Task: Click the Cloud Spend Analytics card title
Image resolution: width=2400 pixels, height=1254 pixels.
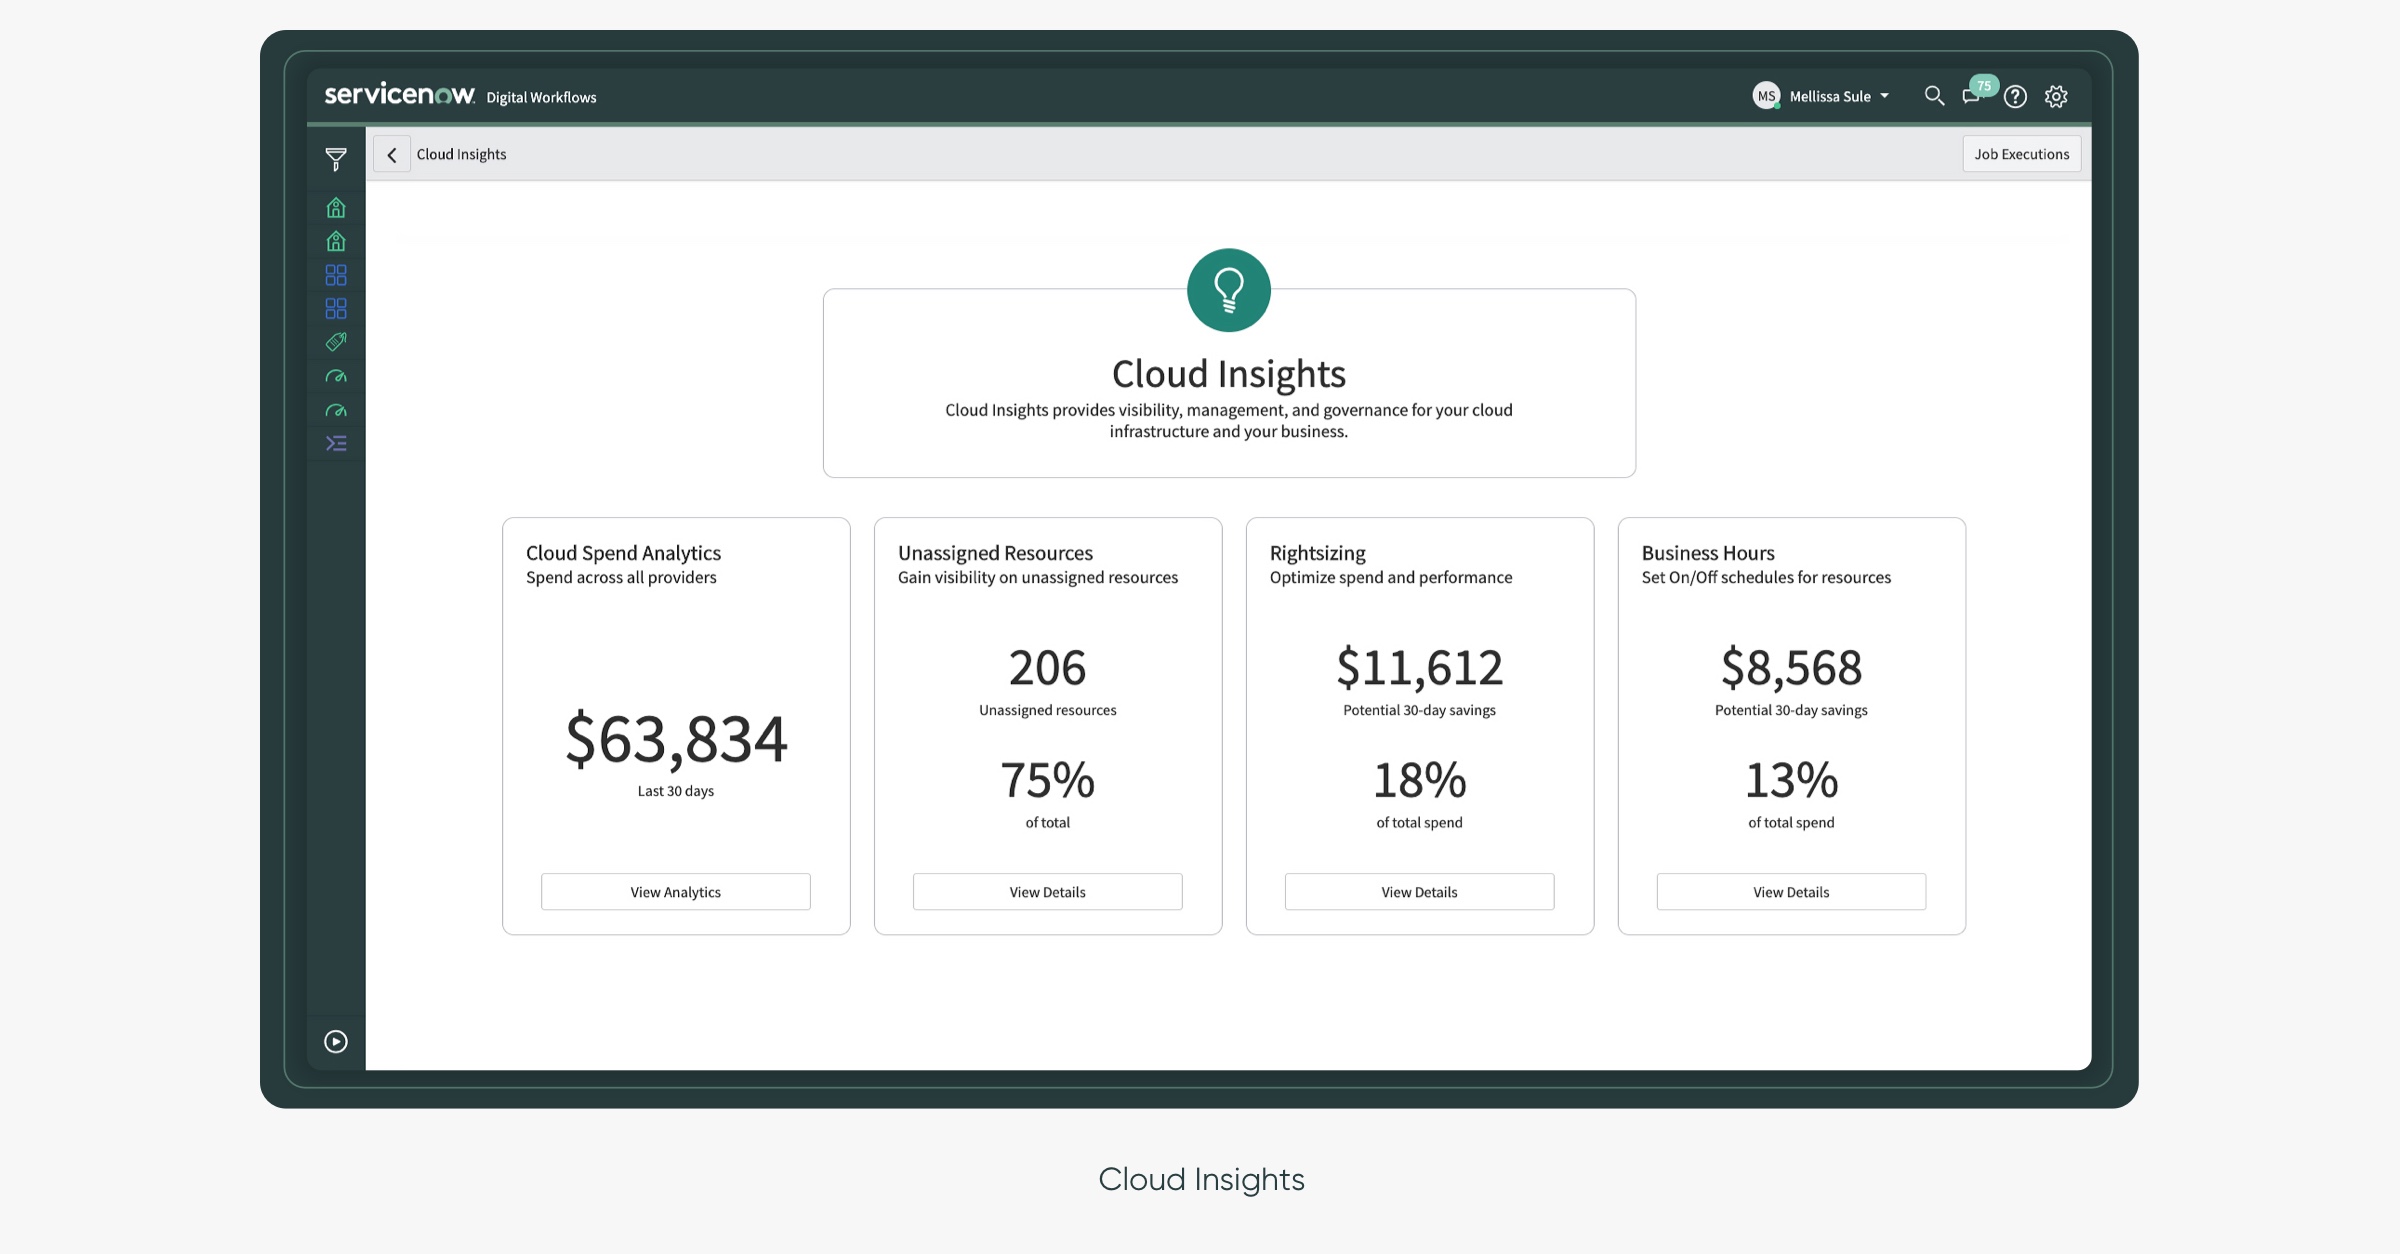Action: click(623, 553)
